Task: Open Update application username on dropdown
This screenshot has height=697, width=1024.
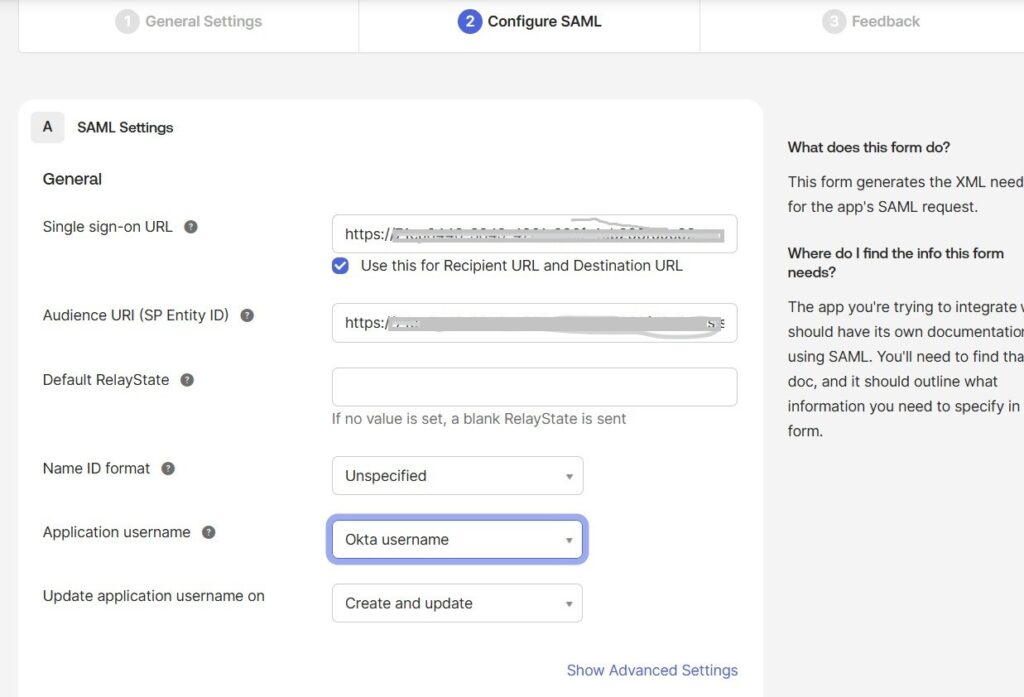Action: tap(457, 604)
